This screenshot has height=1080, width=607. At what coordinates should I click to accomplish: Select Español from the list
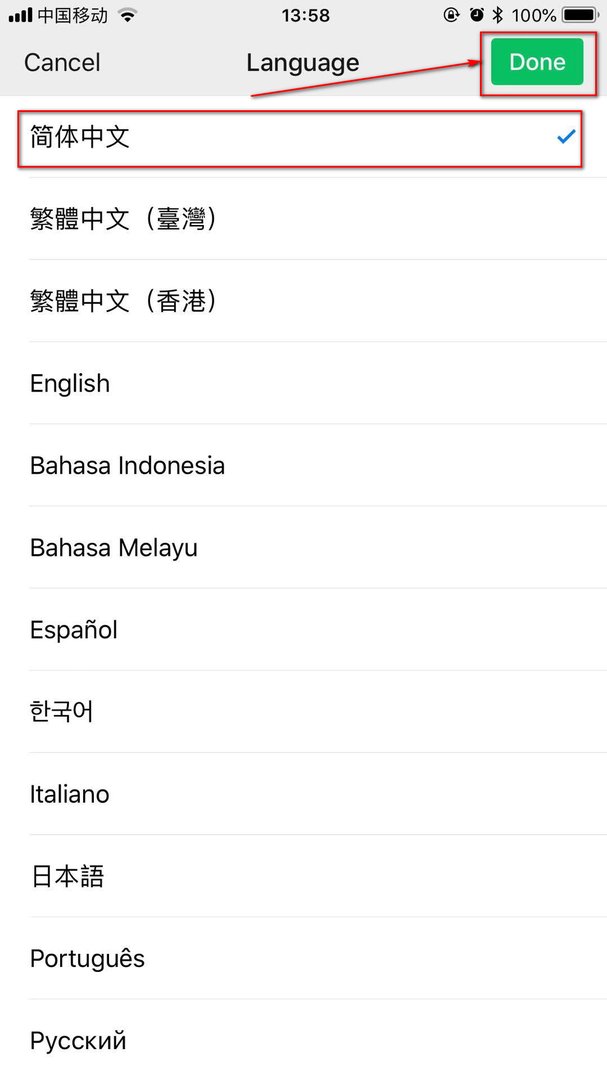point(73,630)
